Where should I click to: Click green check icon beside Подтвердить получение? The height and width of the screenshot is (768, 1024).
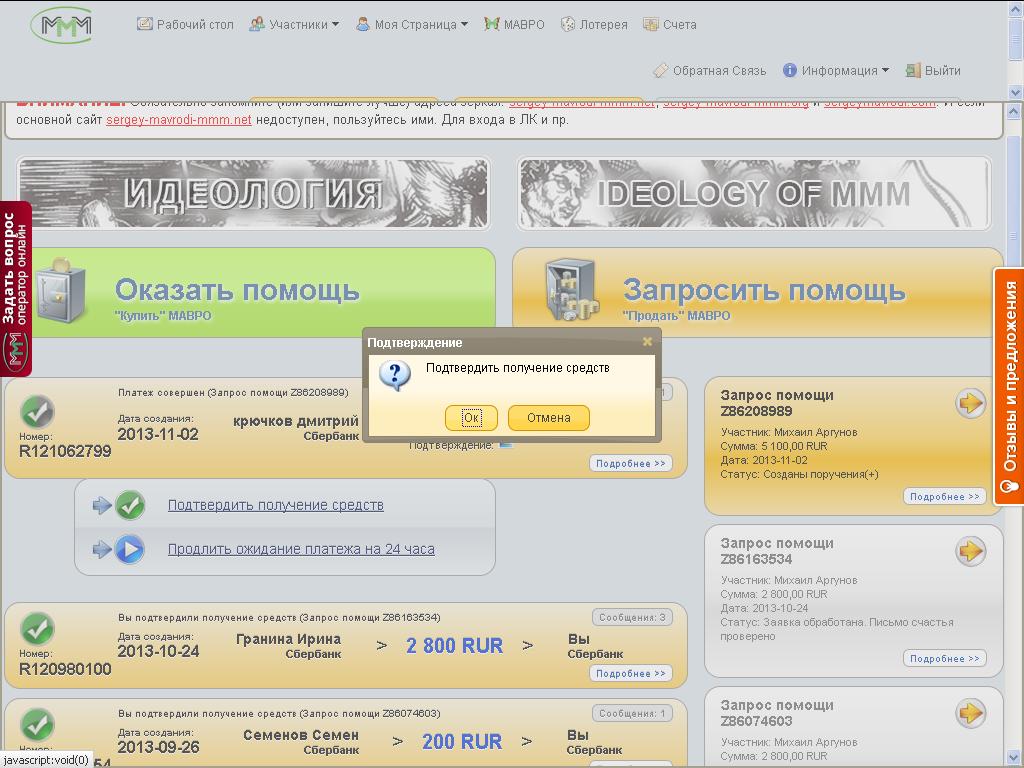click(130, 505)
